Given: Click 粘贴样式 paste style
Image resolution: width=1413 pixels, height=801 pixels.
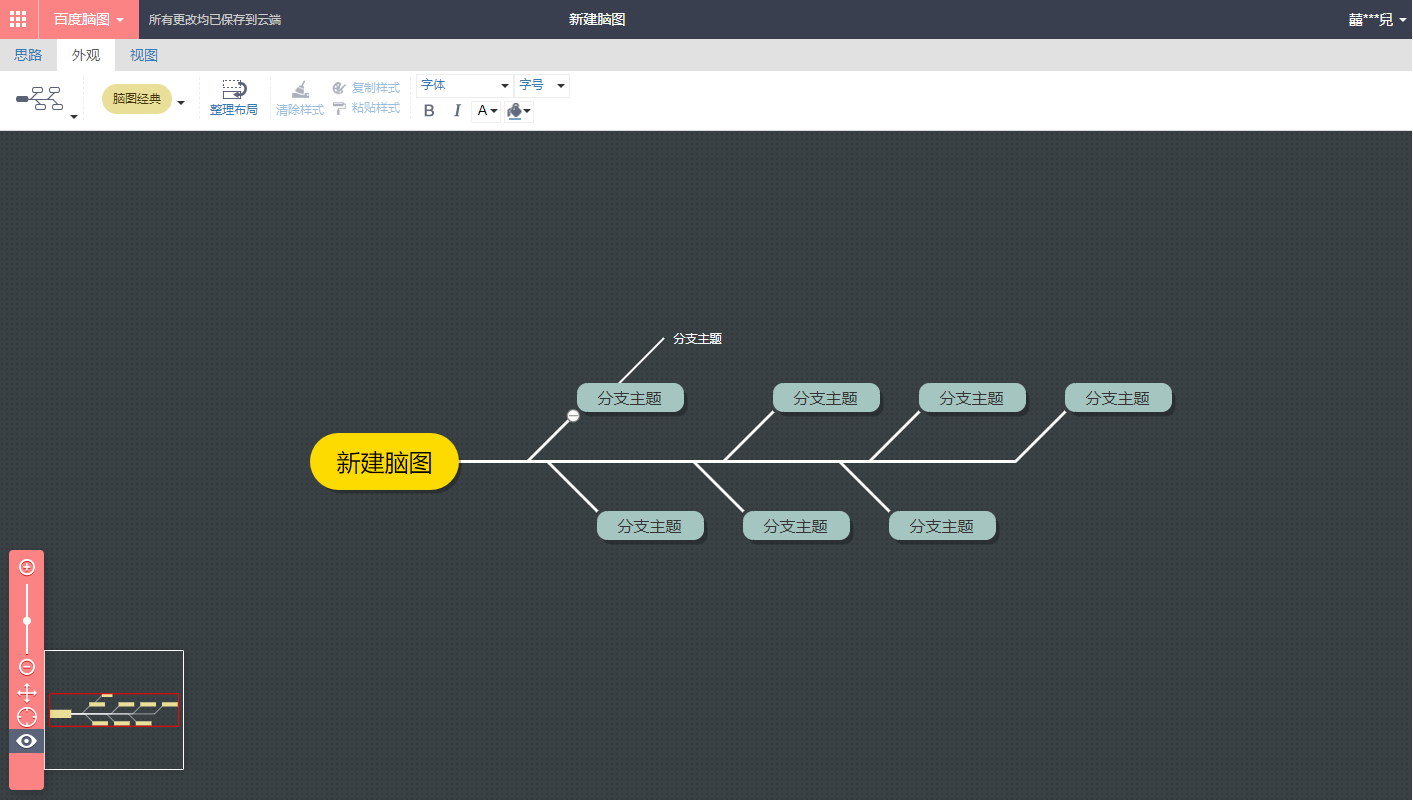Looking at the screenshot, I should (x=366, y=108).
